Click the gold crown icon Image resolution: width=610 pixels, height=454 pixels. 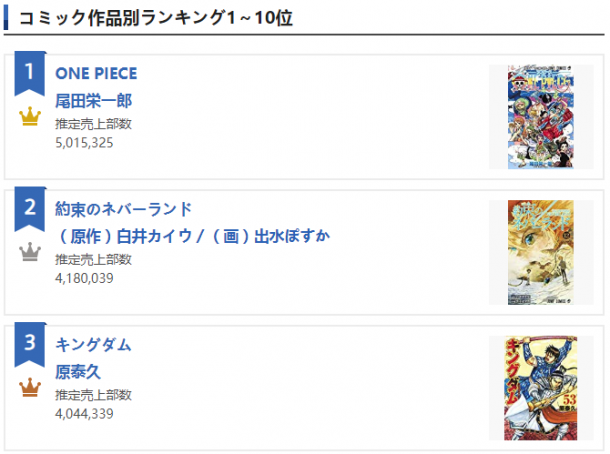30,116
